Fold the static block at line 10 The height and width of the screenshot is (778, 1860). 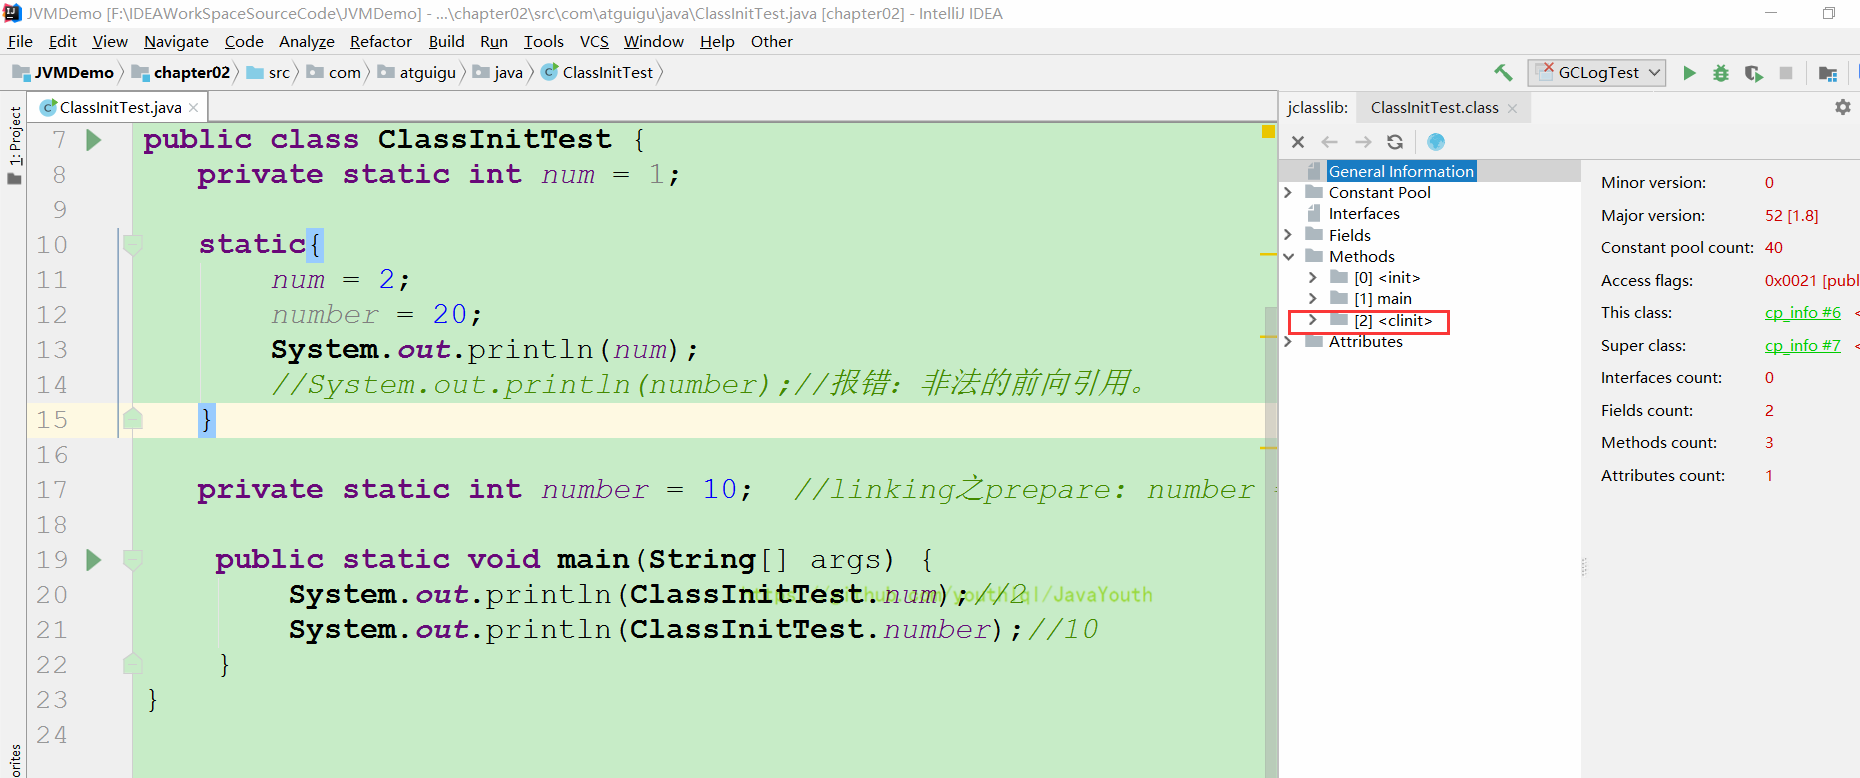[132, 245]
